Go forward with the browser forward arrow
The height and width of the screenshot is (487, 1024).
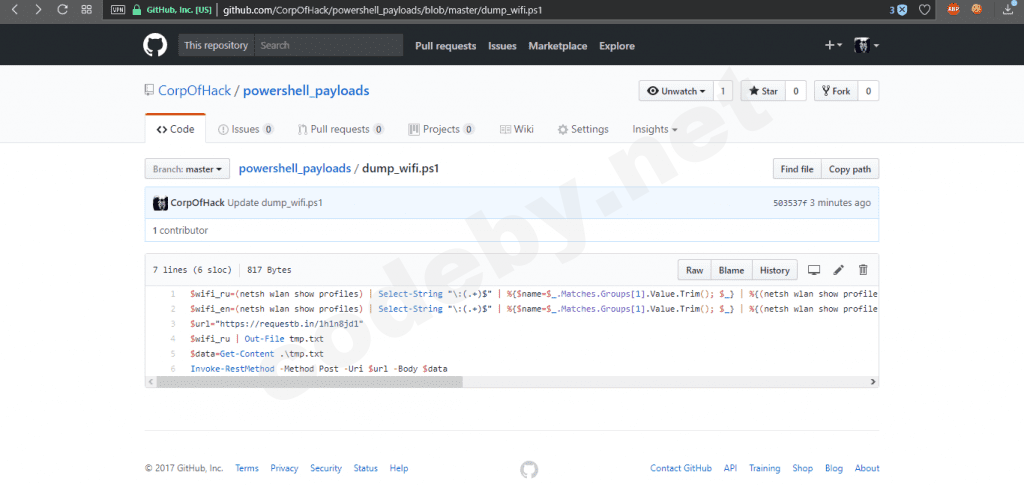pos(38,10)
